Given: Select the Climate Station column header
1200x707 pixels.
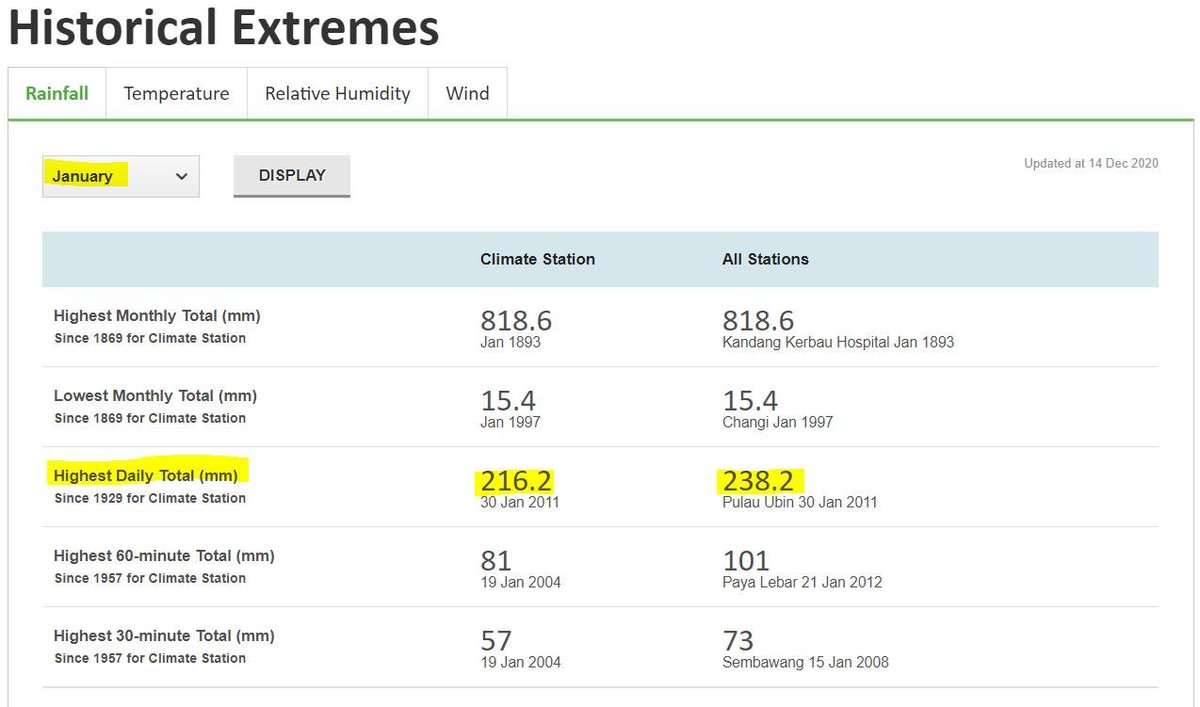Looking at the screenshot, I should click(537, 258).
